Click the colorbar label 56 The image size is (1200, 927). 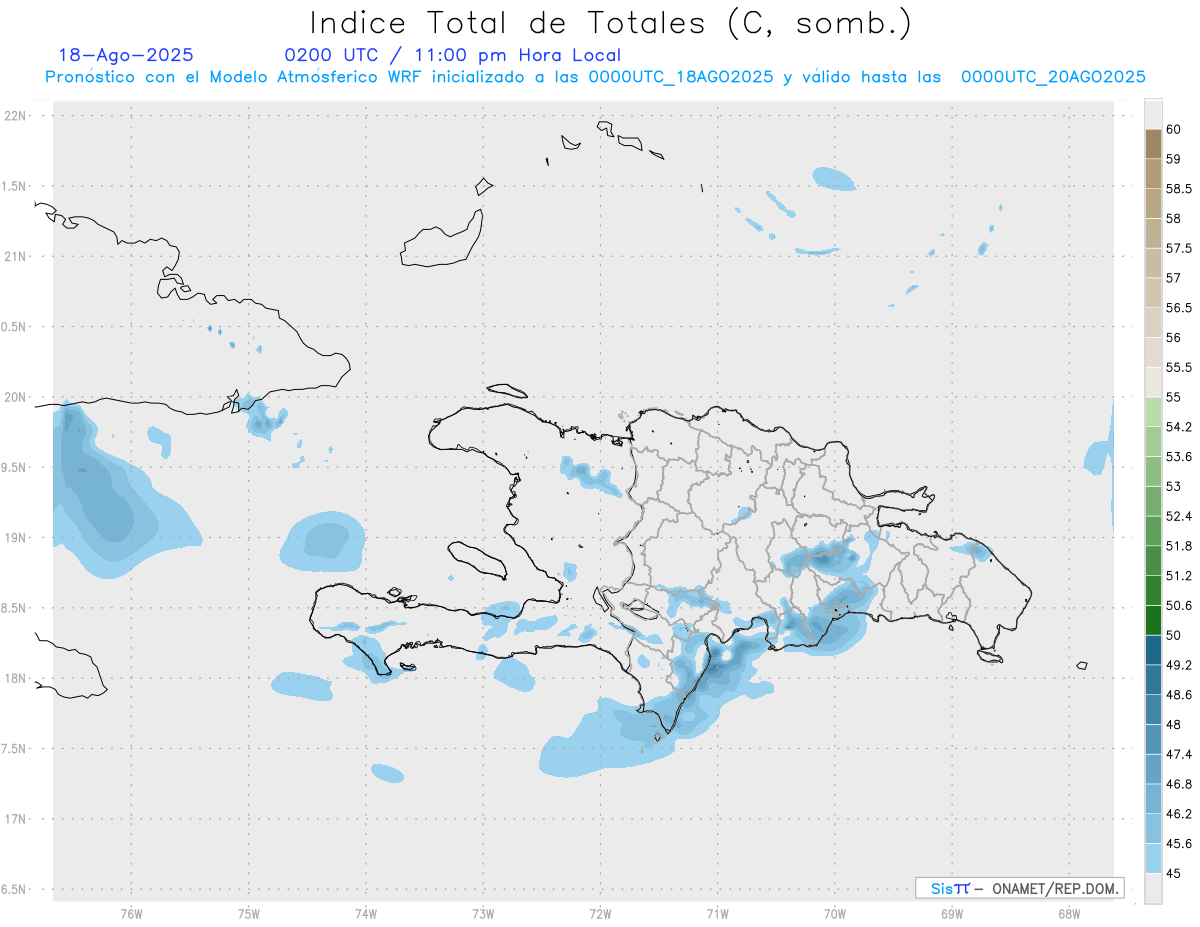click(x=1173, y=338)
